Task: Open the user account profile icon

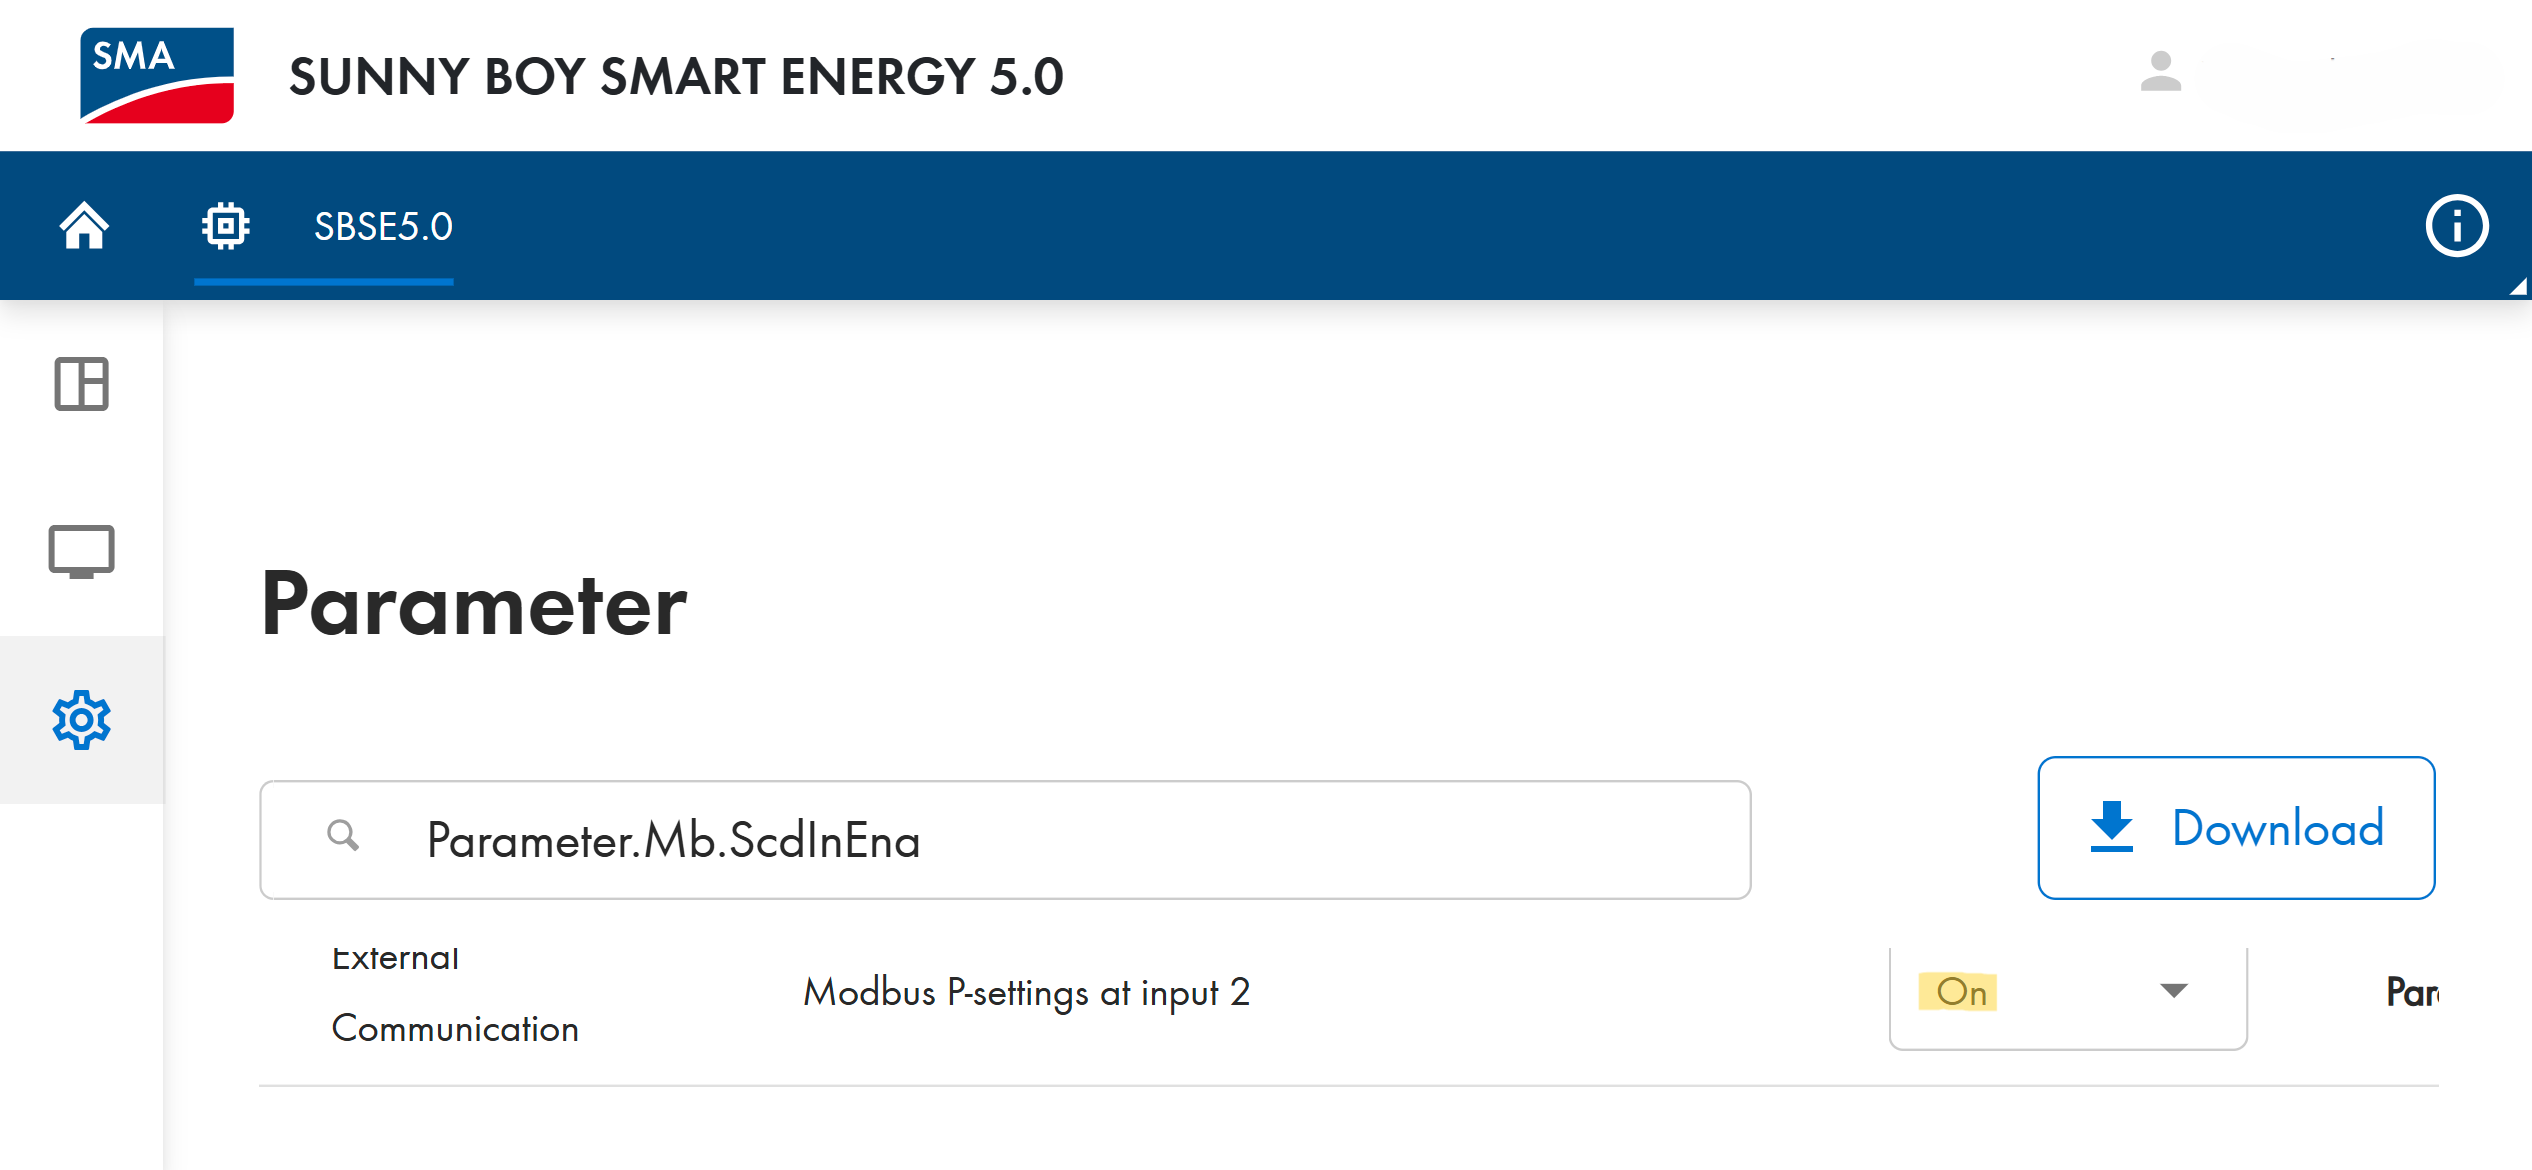Action: tap(2160, 72)
